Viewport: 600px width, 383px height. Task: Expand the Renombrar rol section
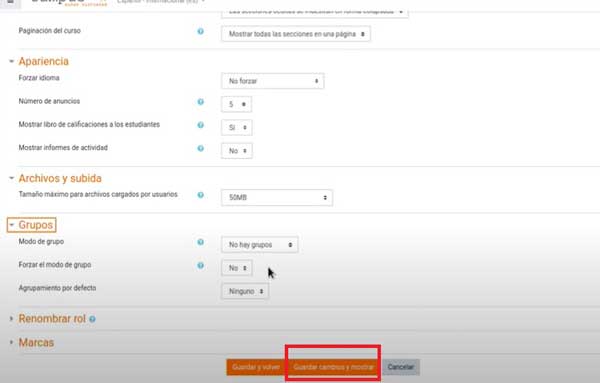[x=11, y=319]
